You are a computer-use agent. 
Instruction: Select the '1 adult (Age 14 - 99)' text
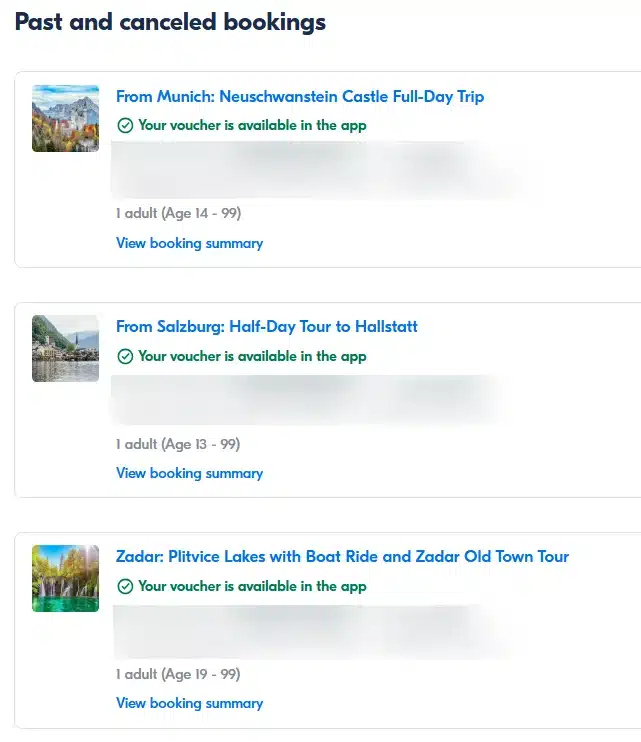click(x=178, y=213)
